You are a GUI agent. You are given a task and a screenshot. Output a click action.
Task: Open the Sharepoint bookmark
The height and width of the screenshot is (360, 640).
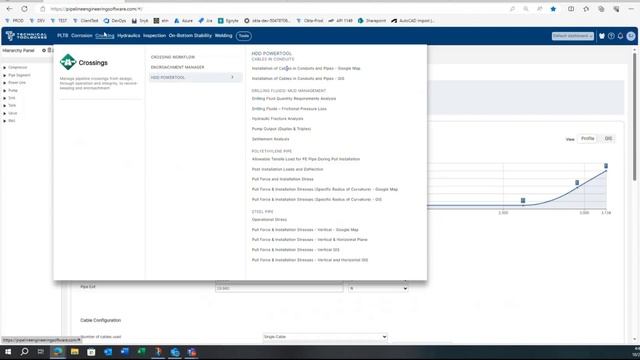372,20
